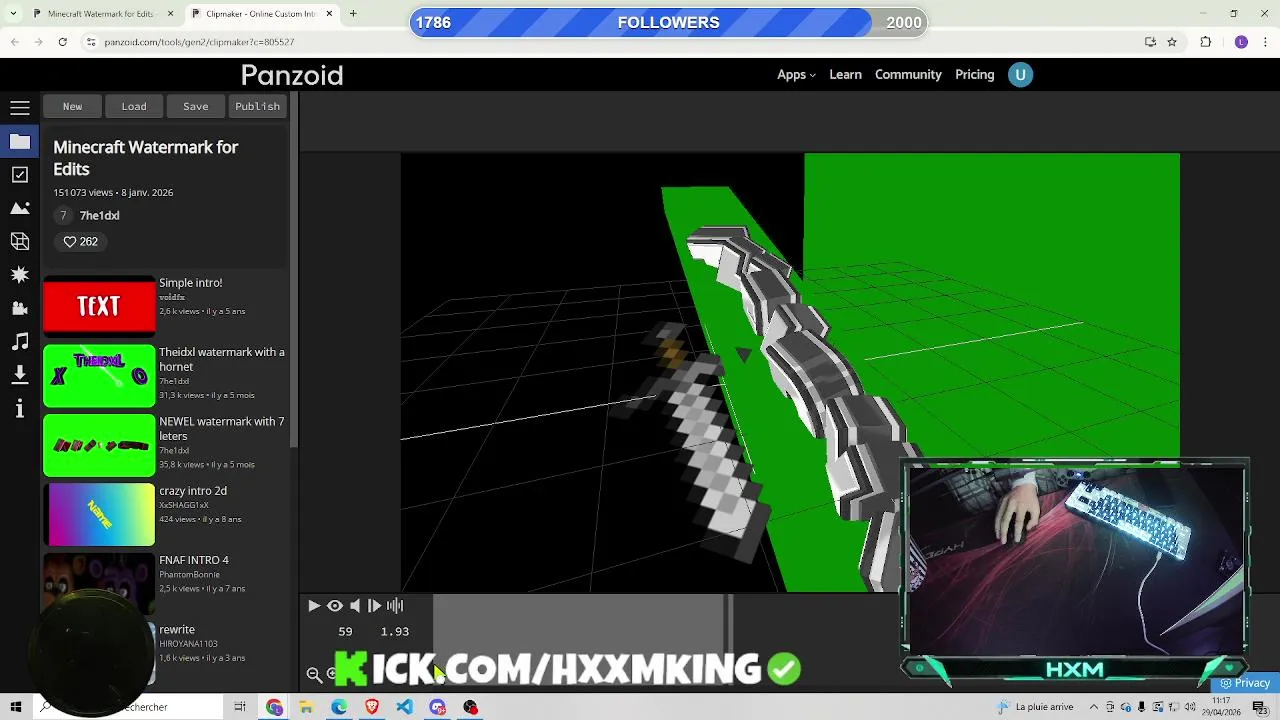
Task: Open the user avatar U menu
Action: point(1020,74)
